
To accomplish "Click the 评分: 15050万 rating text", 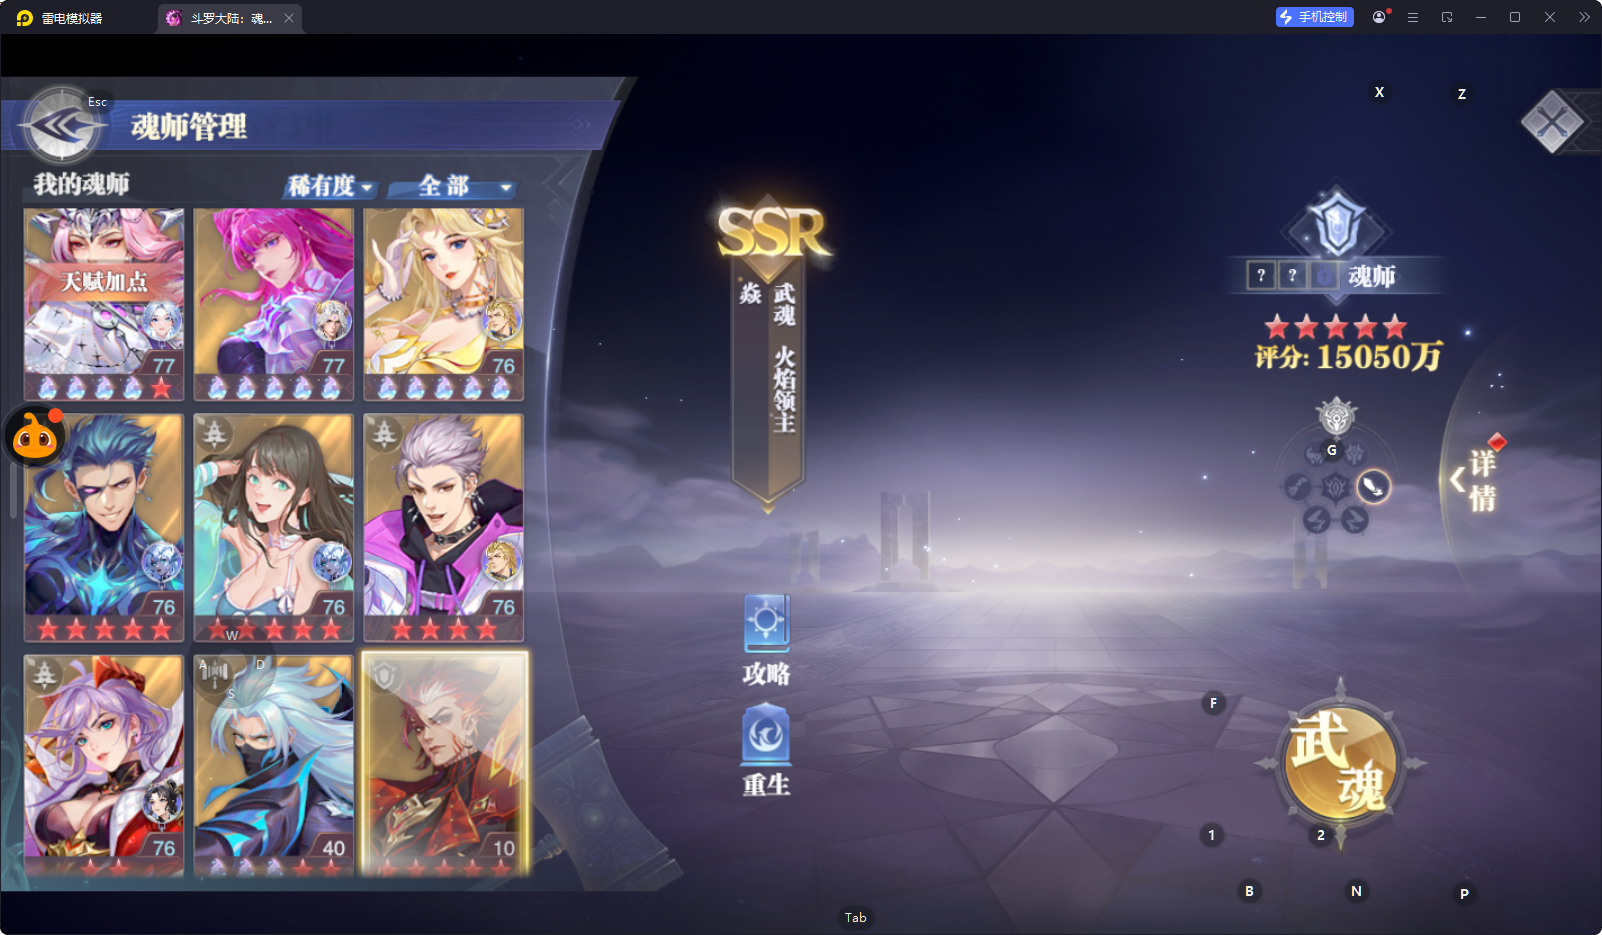I will coord(1348,356).
